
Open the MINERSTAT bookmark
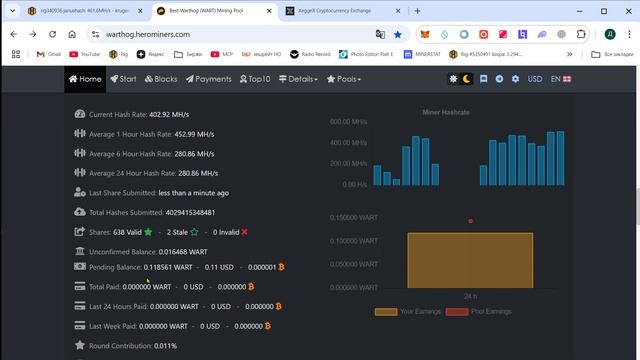422,54
